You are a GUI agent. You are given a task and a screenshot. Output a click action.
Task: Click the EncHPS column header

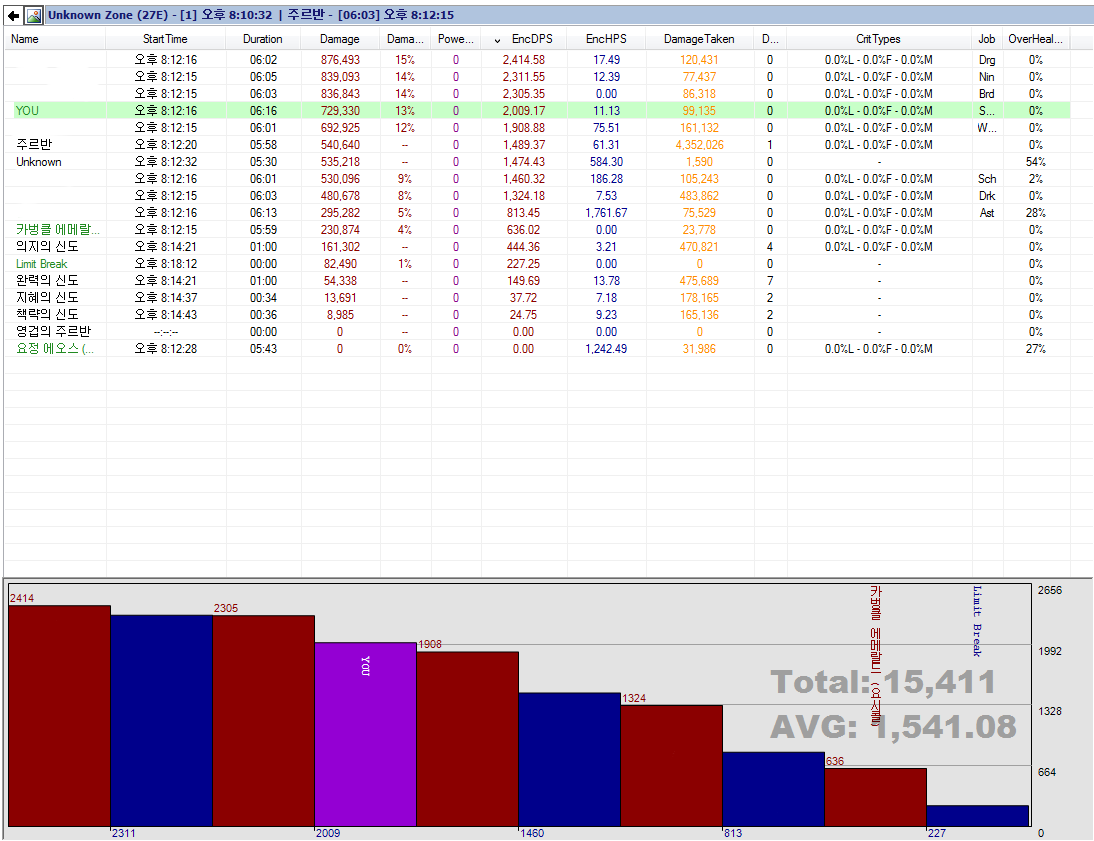(606, 39)
